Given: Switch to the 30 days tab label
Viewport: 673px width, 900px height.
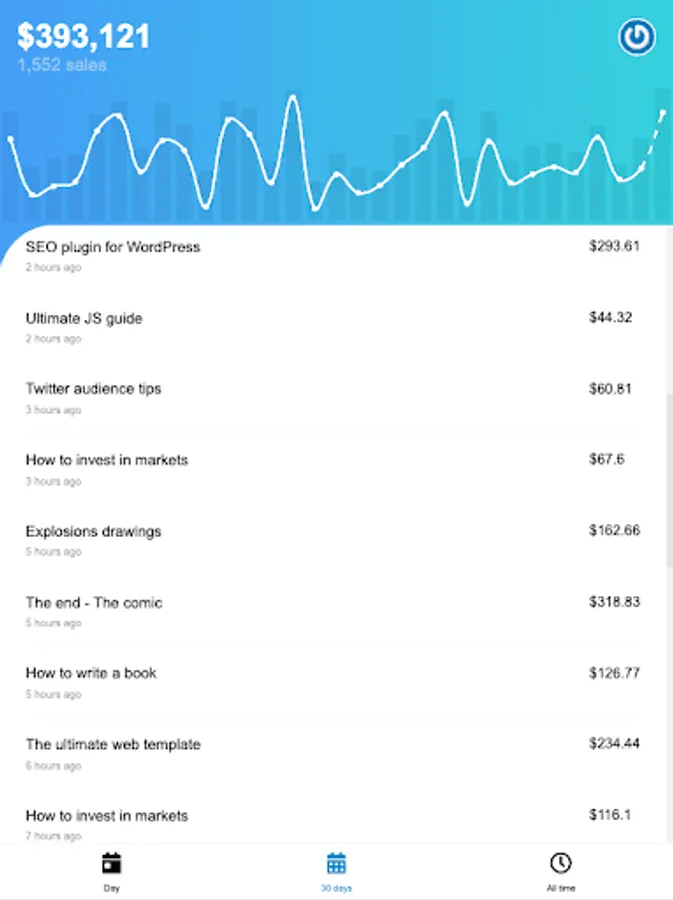Looking at the screenshot, I should [336, 888].
